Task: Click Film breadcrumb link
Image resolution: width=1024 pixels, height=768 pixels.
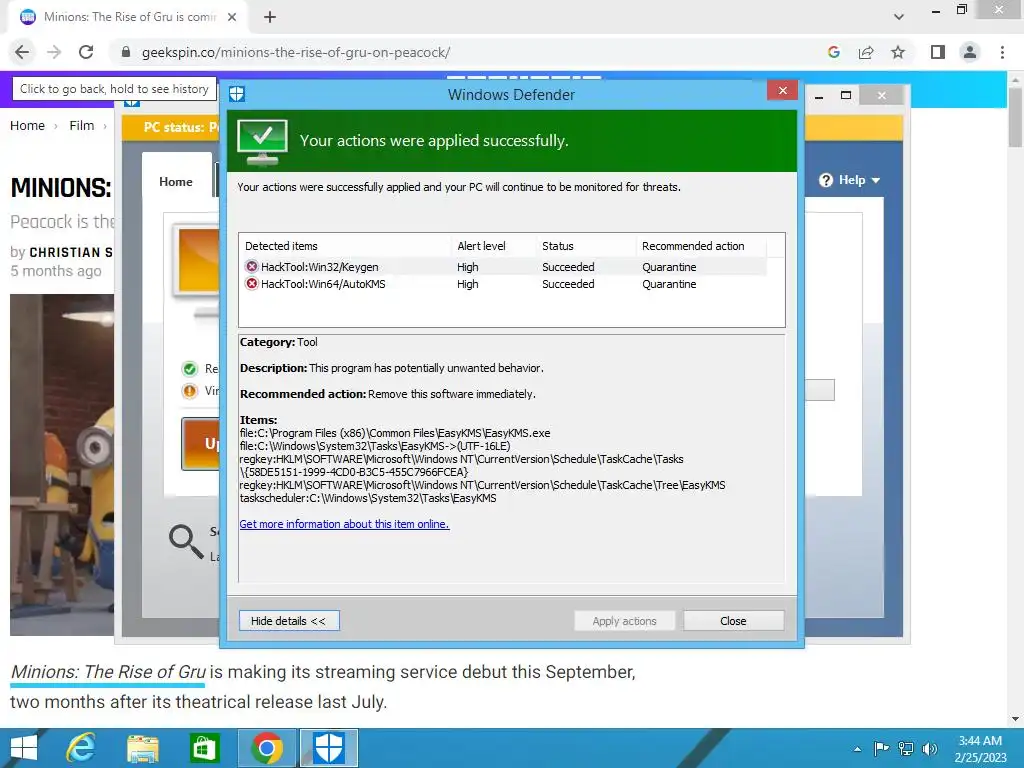Action: tap(82, 125)
